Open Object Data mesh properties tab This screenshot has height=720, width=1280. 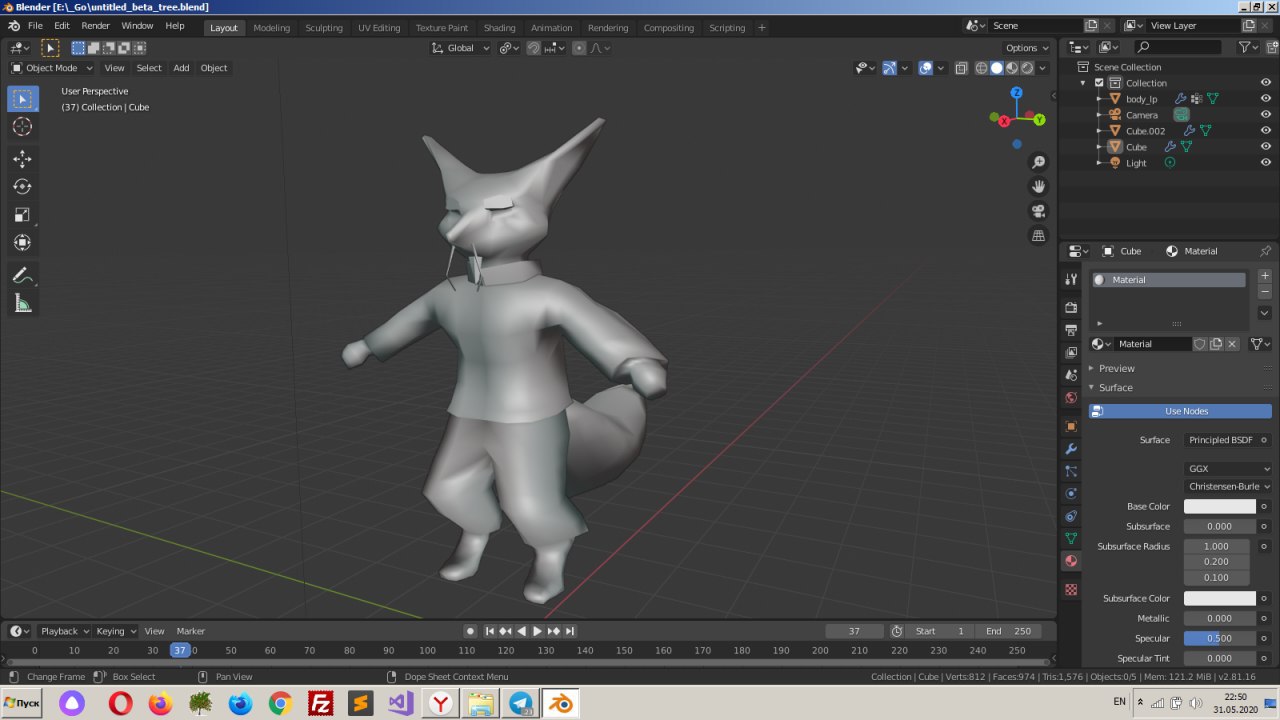pos(1071,539)
